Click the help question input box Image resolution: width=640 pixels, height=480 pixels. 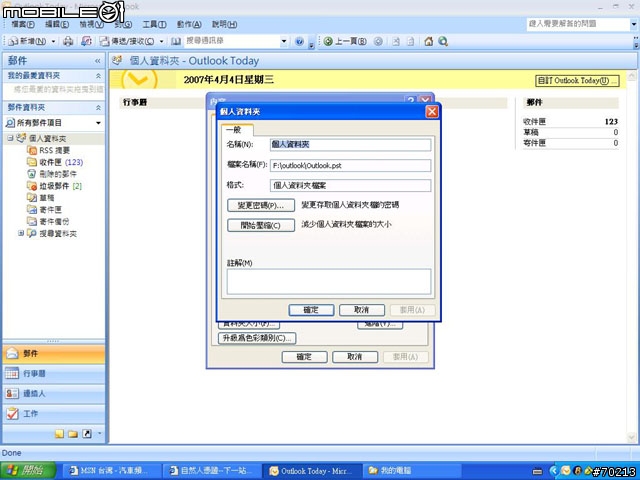pos(578,24)
